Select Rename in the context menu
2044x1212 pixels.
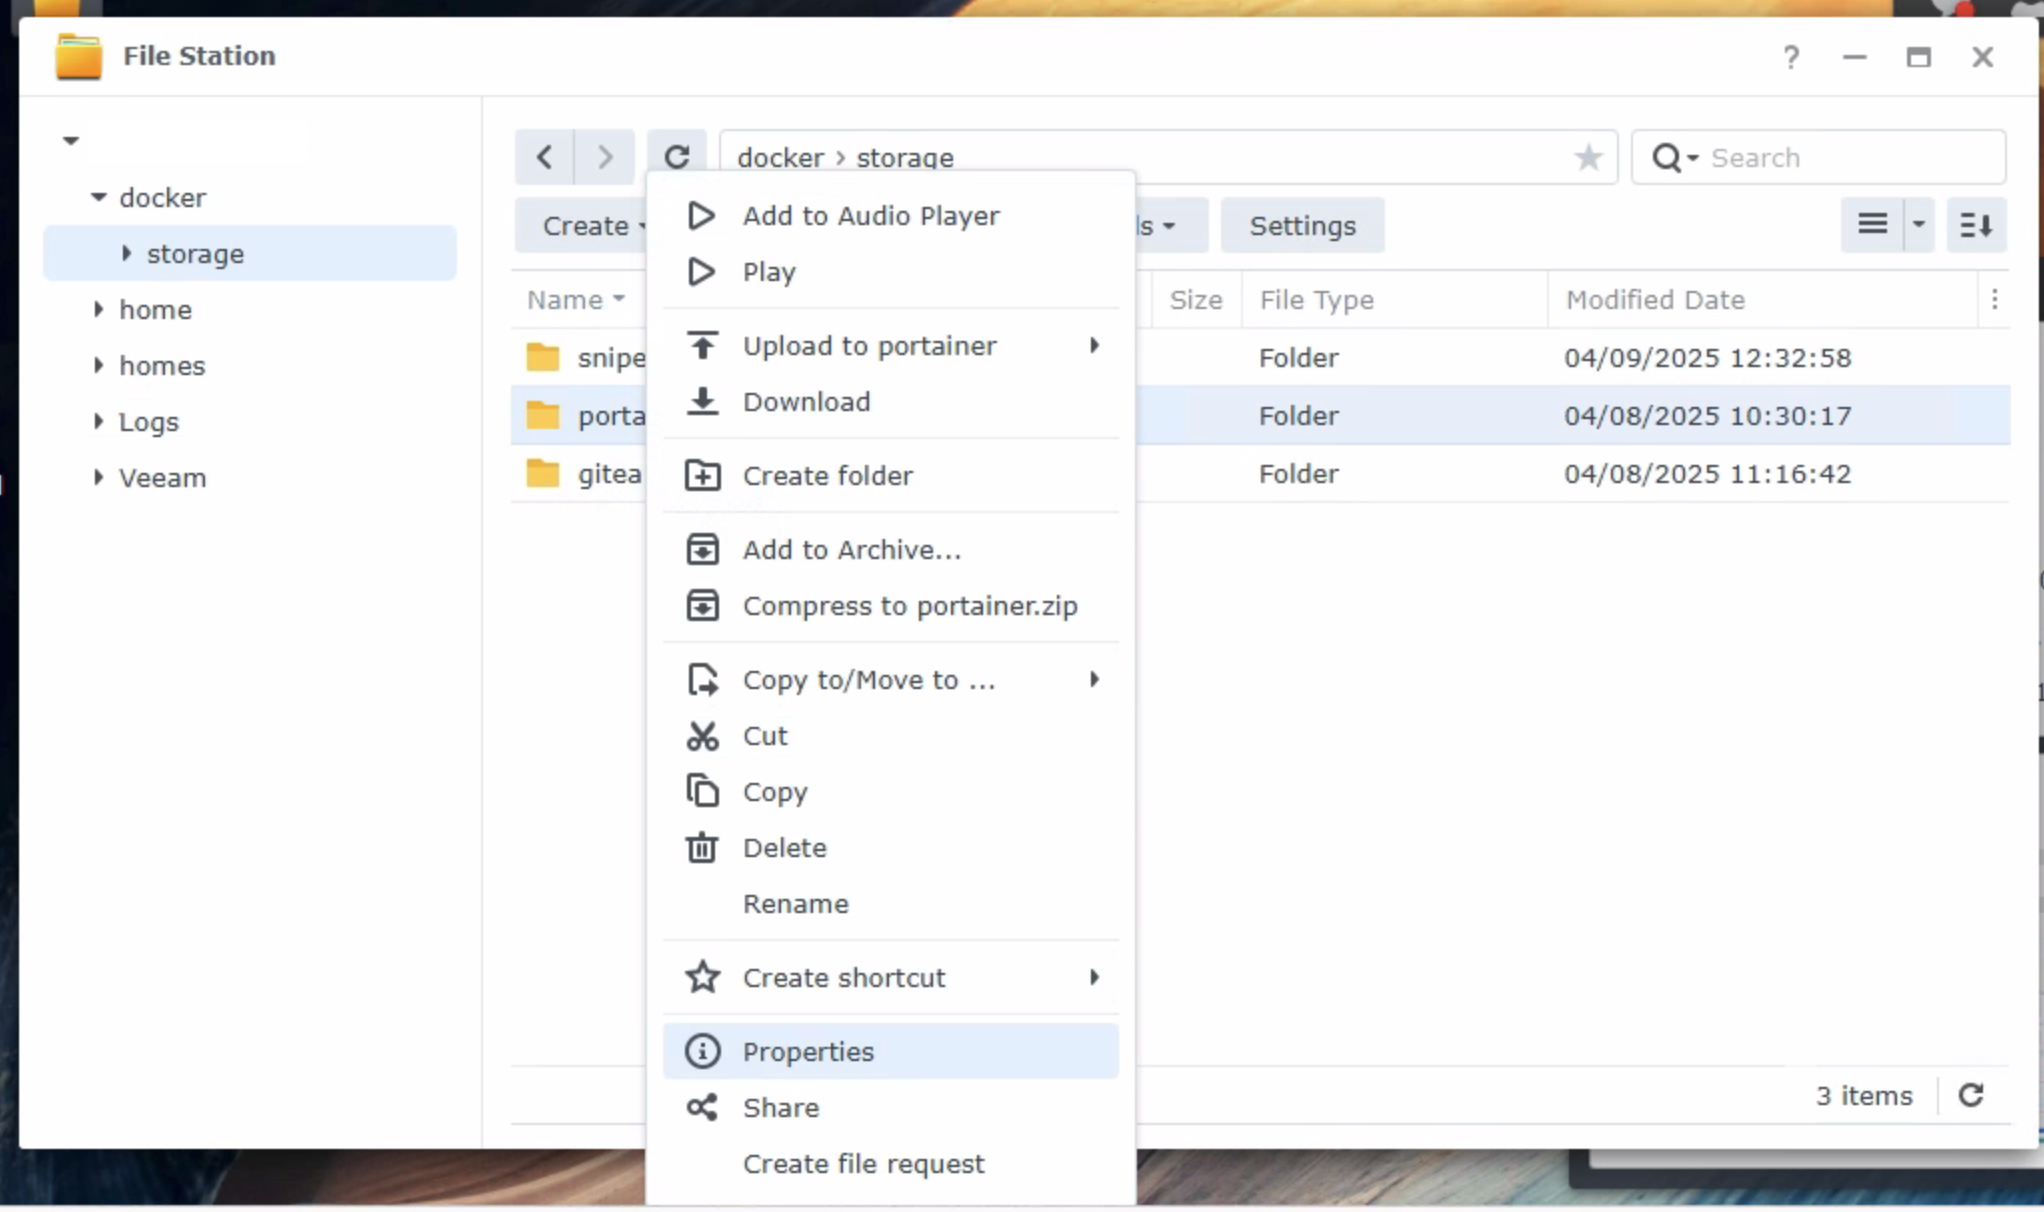(890, 904)
